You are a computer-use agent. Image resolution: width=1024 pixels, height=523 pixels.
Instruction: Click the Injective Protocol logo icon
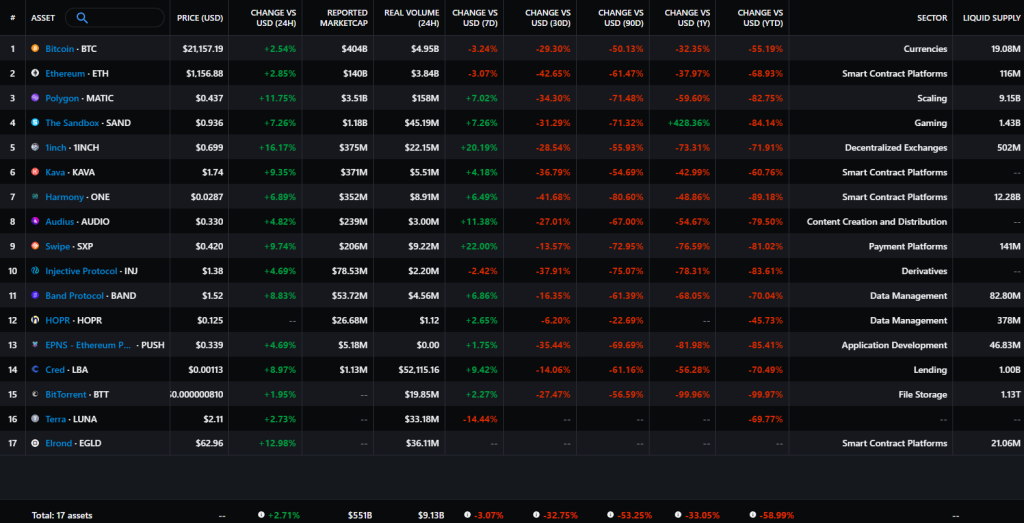point(35,271)
